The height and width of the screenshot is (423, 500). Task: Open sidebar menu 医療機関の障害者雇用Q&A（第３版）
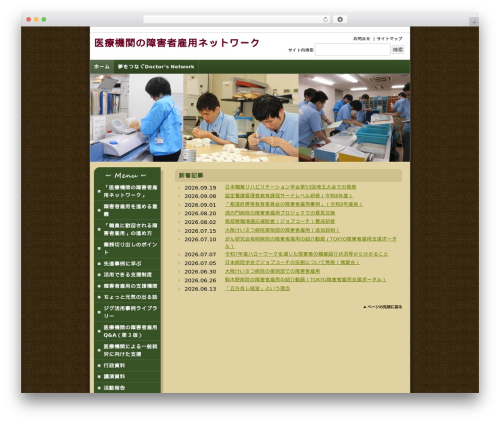click(128, 331)
